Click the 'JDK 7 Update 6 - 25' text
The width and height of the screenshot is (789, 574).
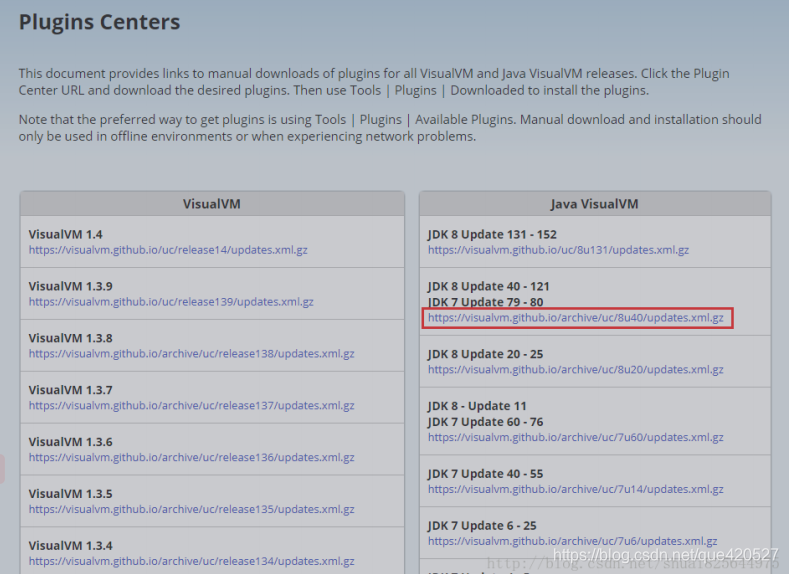coord(482,526)
